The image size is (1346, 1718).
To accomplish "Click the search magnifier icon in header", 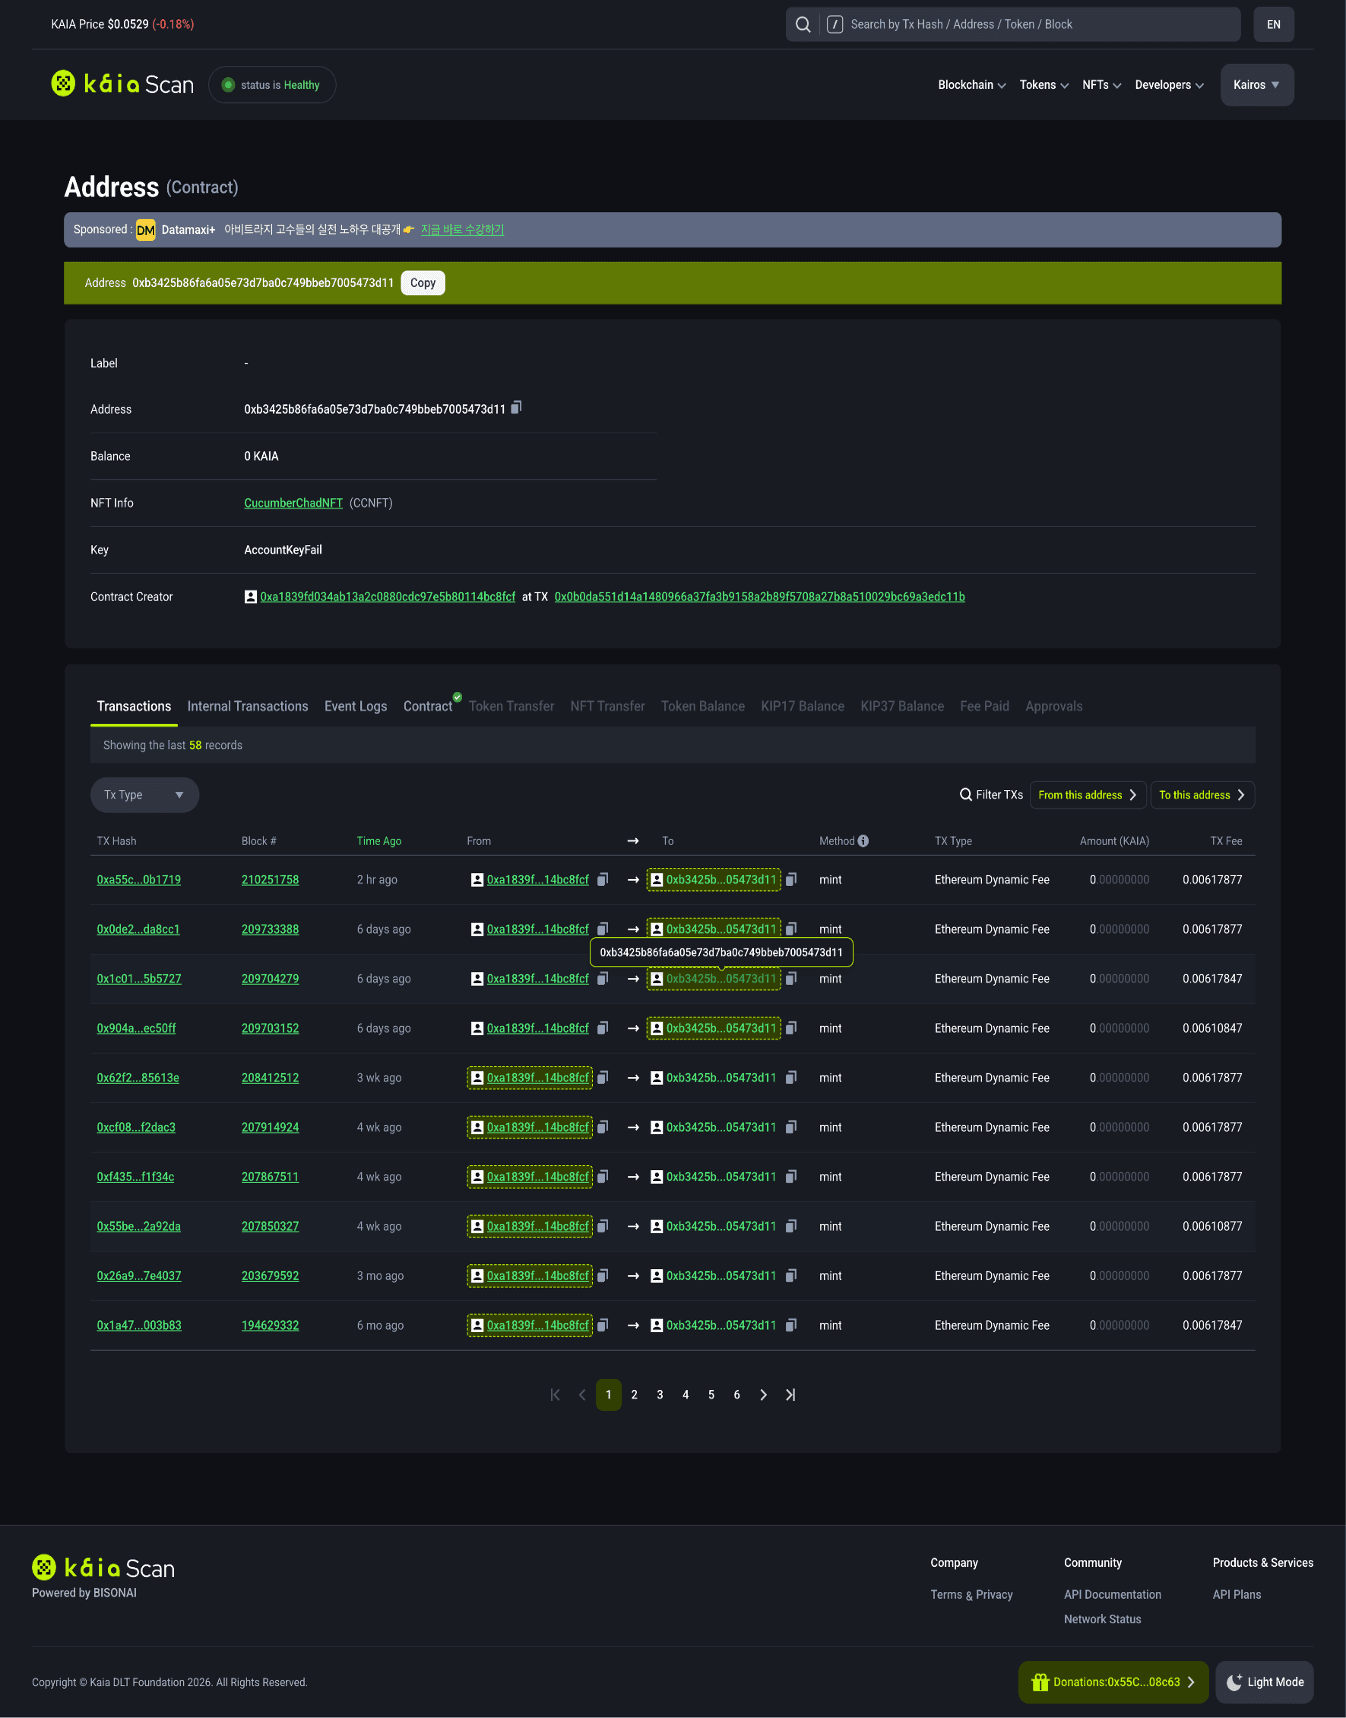I will pyautogui.click(x=803, y=25).
